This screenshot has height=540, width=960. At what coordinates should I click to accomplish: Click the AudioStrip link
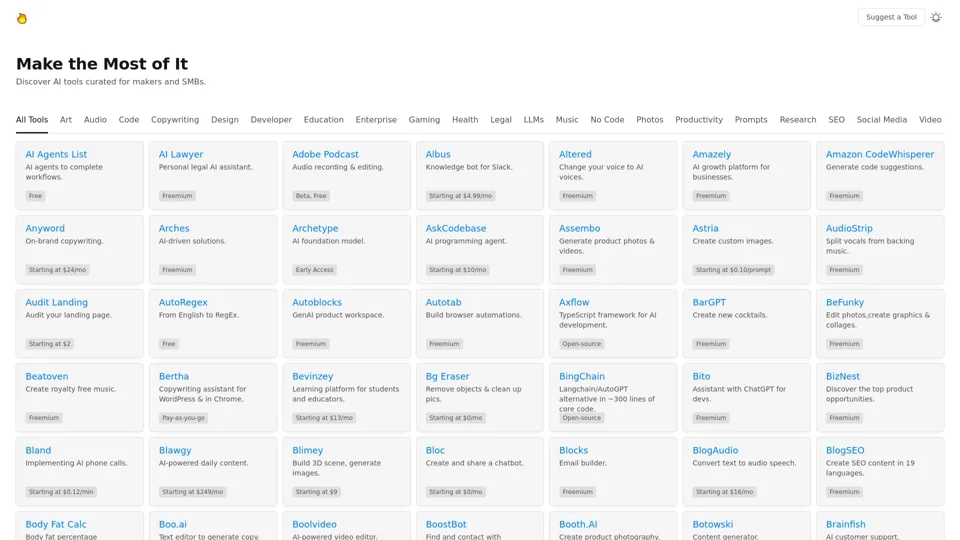[849, 228]
